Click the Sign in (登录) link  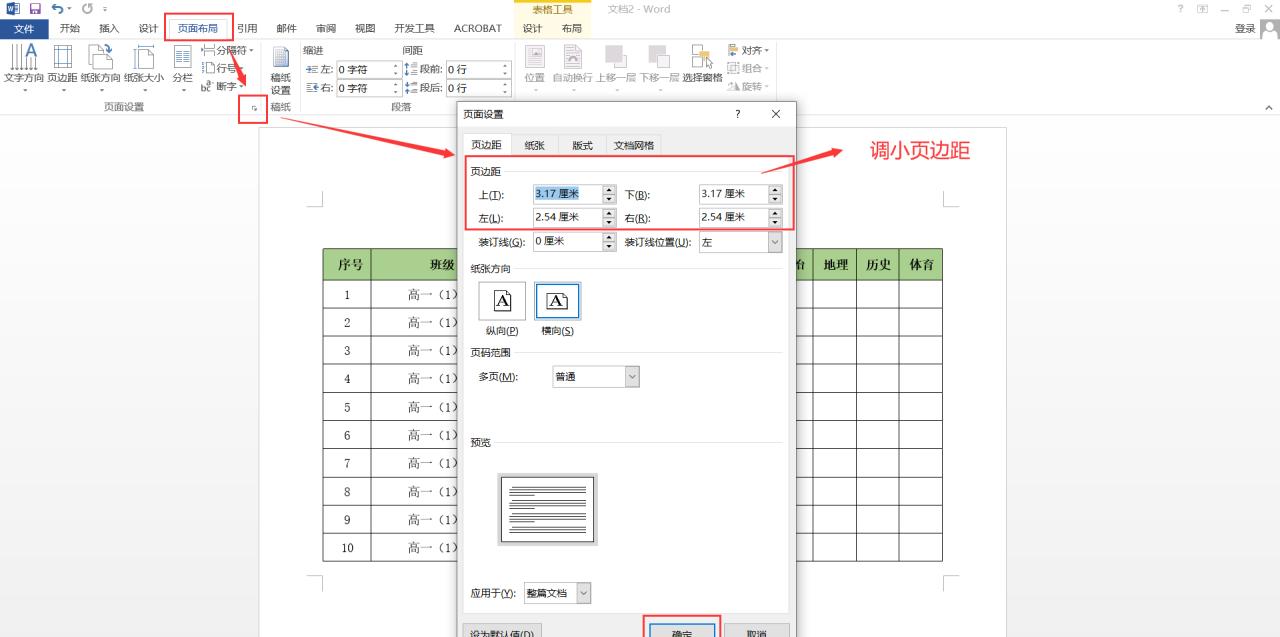(x=1245, y=28)
